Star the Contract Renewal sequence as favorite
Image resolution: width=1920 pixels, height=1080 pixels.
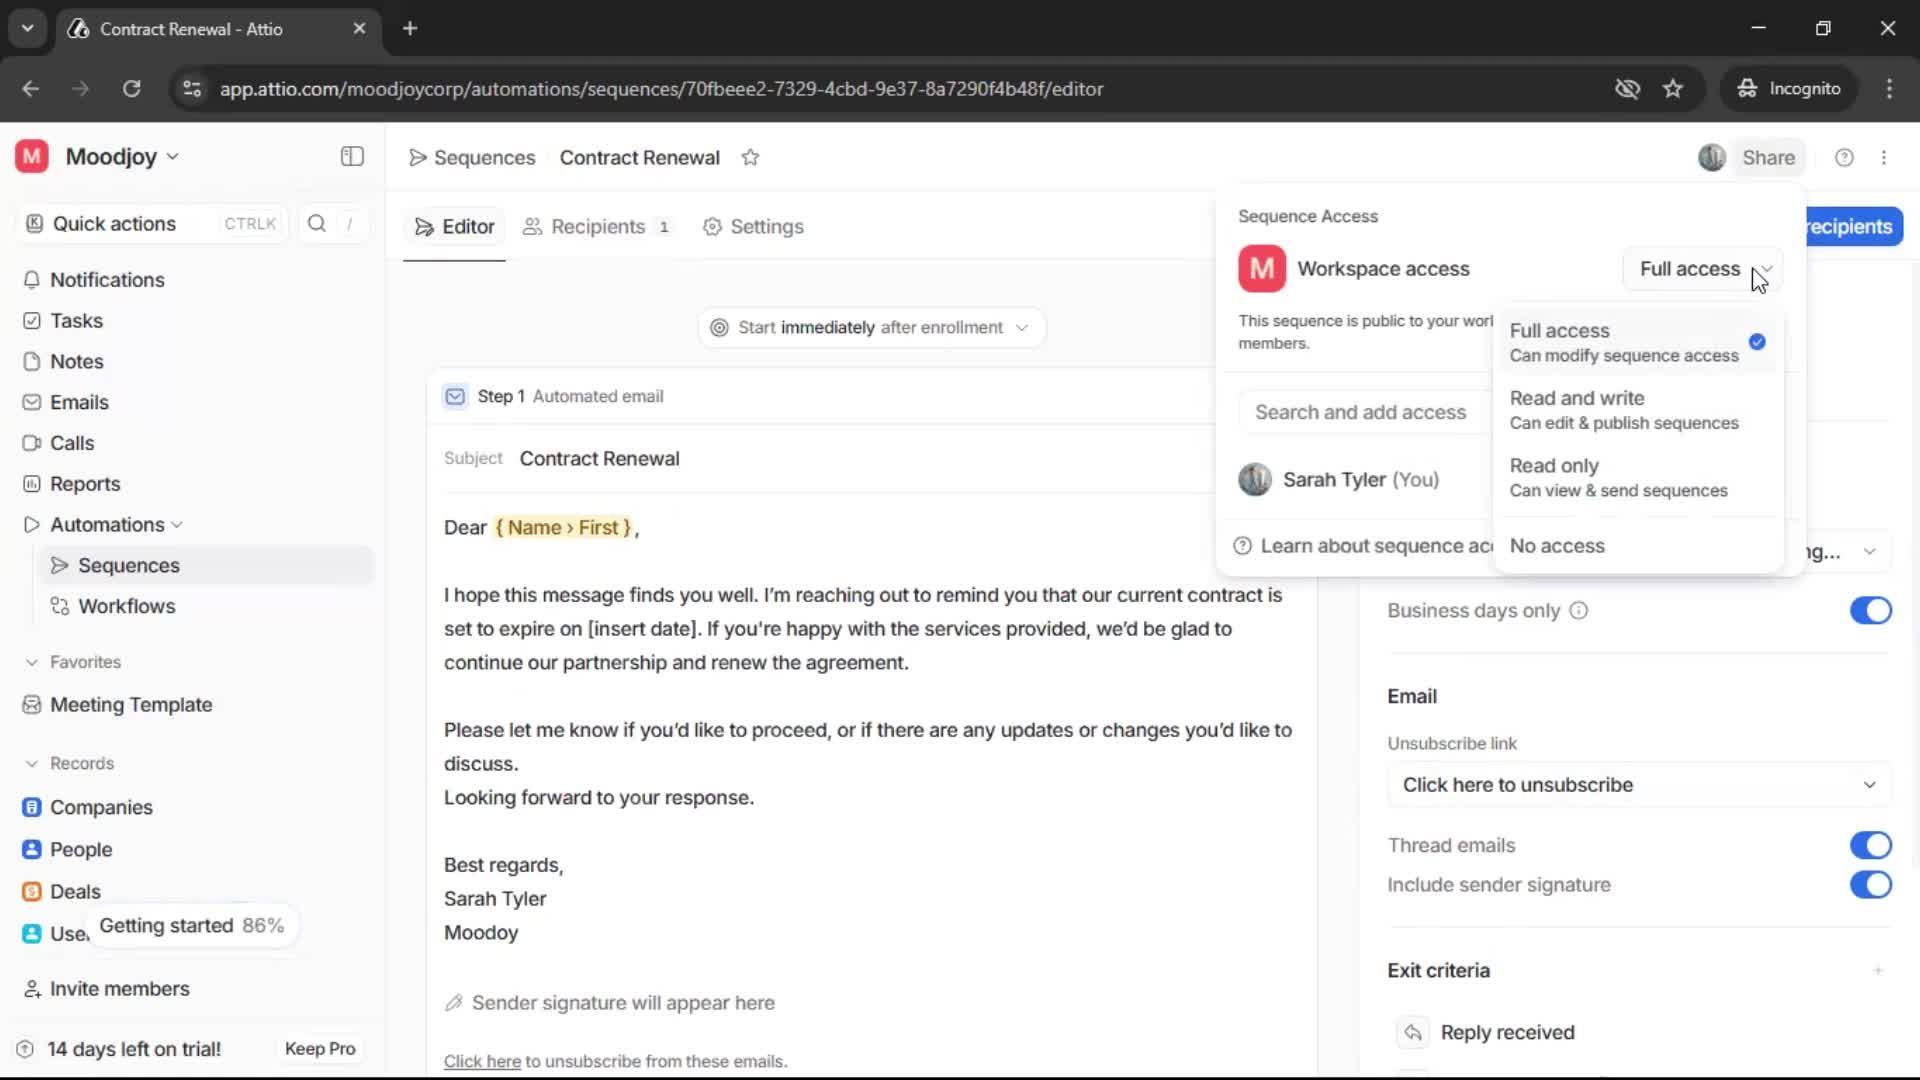coord(750,158)
